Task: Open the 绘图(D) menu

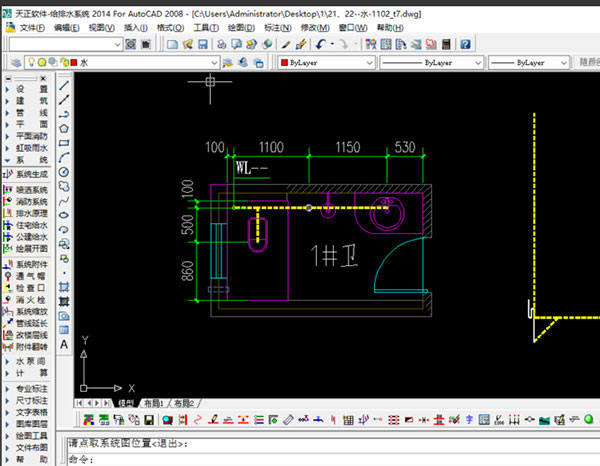Action: [240, 28]
